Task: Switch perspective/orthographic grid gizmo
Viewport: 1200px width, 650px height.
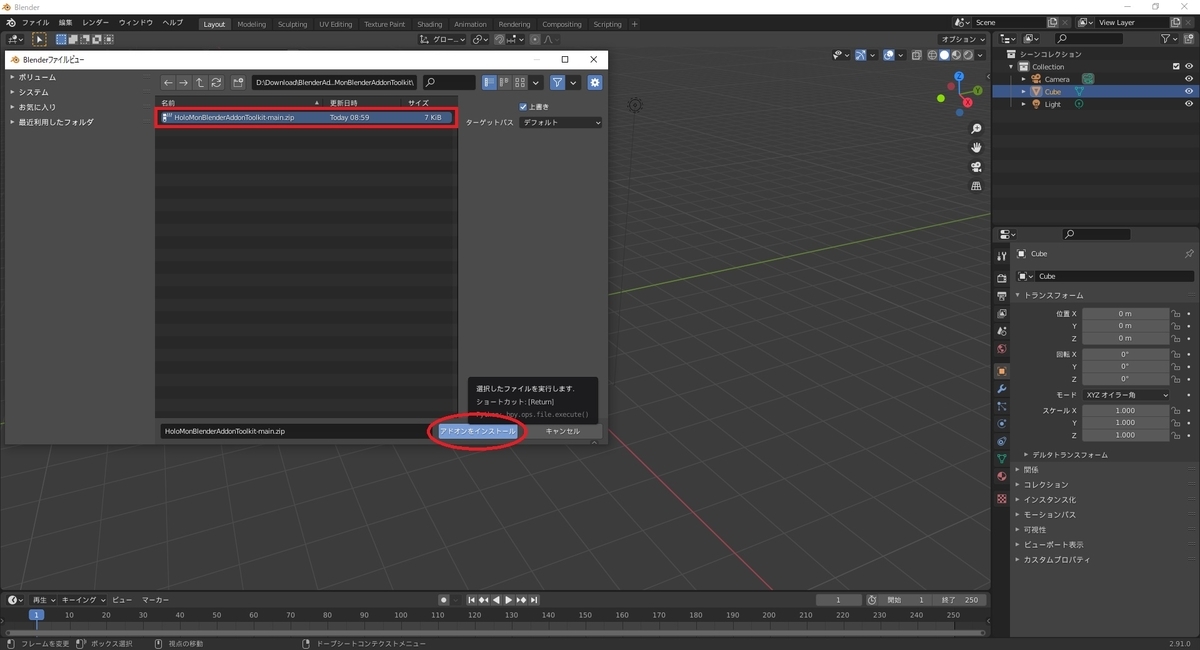Action: (976, 186)
